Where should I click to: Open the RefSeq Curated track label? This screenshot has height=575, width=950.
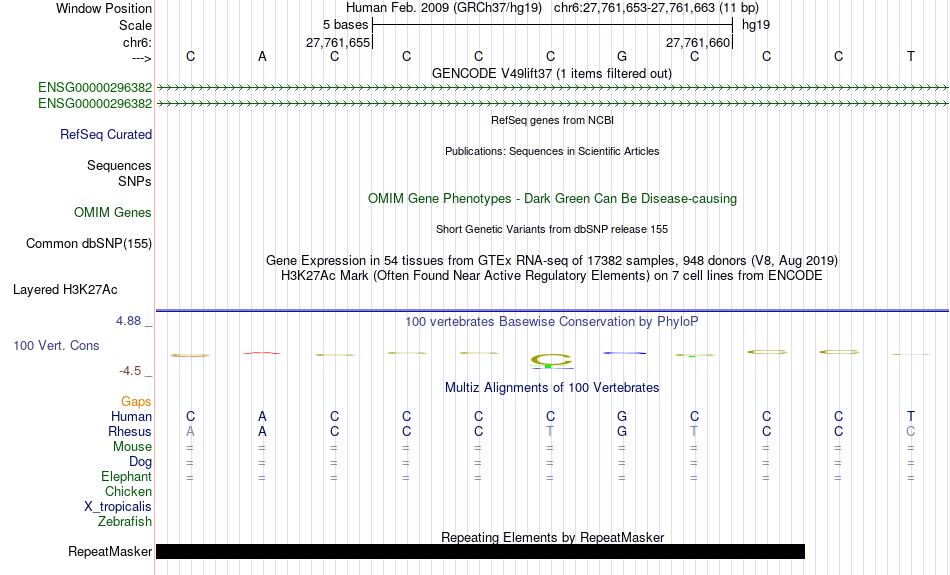(106, 135)
